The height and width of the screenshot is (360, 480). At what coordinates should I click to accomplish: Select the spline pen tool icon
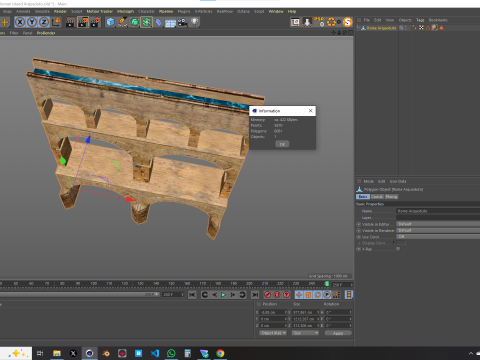(122, 22)
